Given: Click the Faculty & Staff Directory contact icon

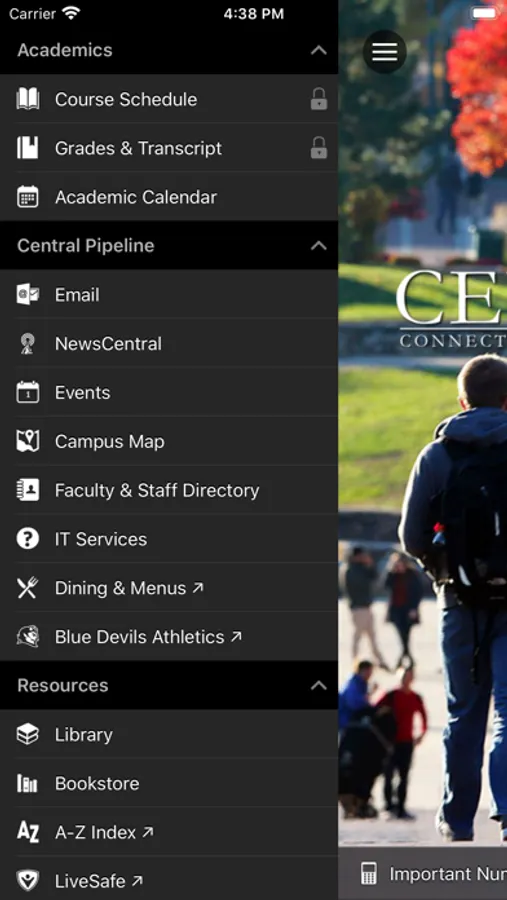Looking at the screenshot, I should 28,490.
